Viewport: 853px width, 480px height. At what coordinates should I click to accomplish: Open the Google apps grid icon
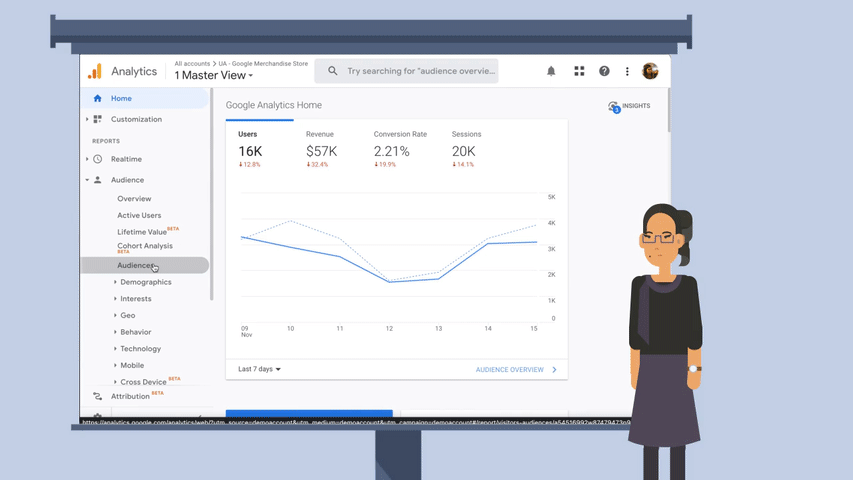pyautogui.click(x=579, y=71)
